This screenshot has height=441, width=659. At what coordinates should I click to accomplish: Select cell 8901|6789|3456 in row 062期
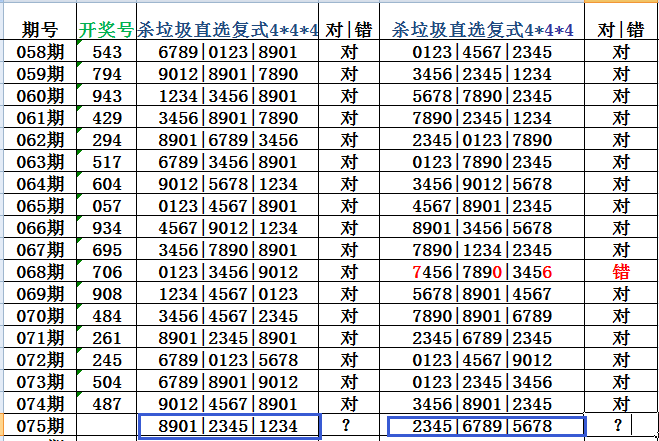point(227,139)
